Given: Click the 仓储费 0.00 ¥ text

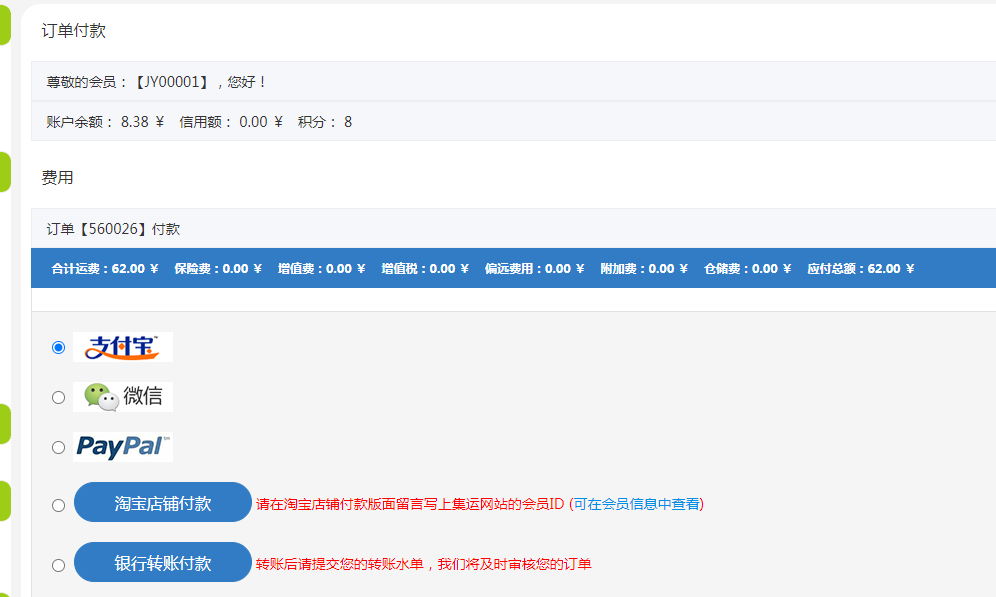Looking at the screenshot, I should 748,269.
